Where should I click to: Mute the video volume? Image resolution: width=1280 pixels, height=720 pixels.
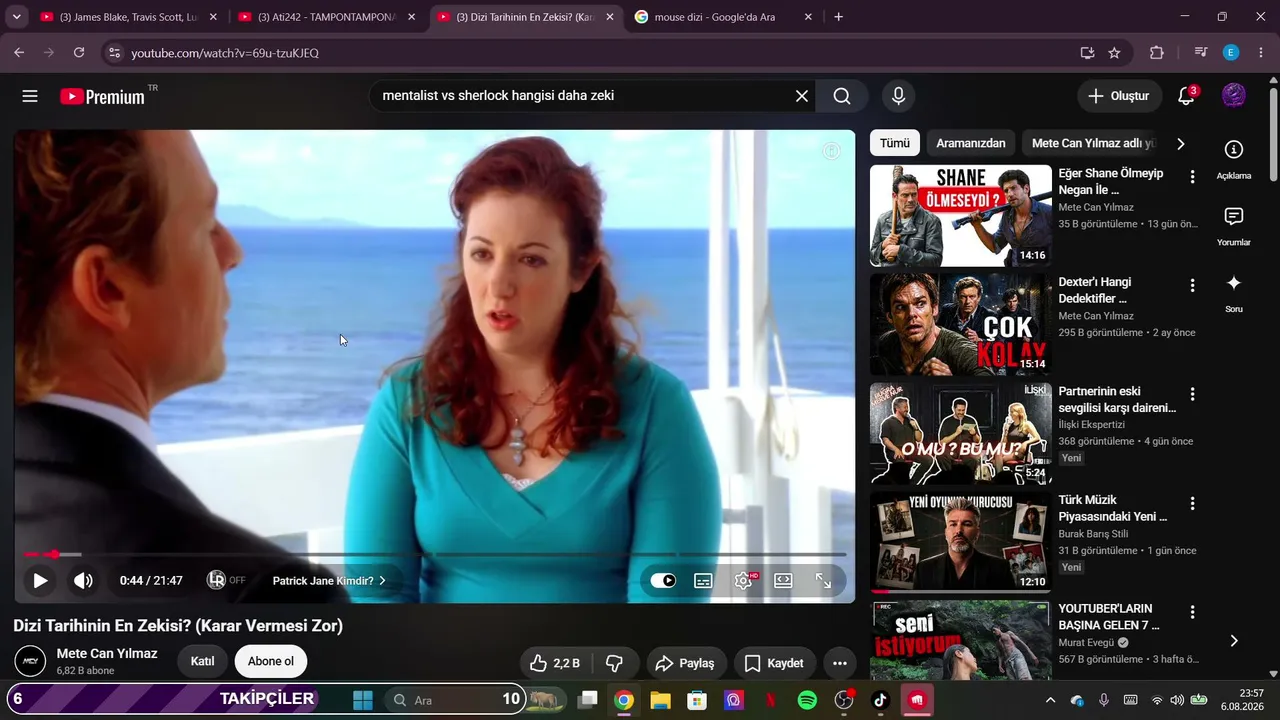83,580
